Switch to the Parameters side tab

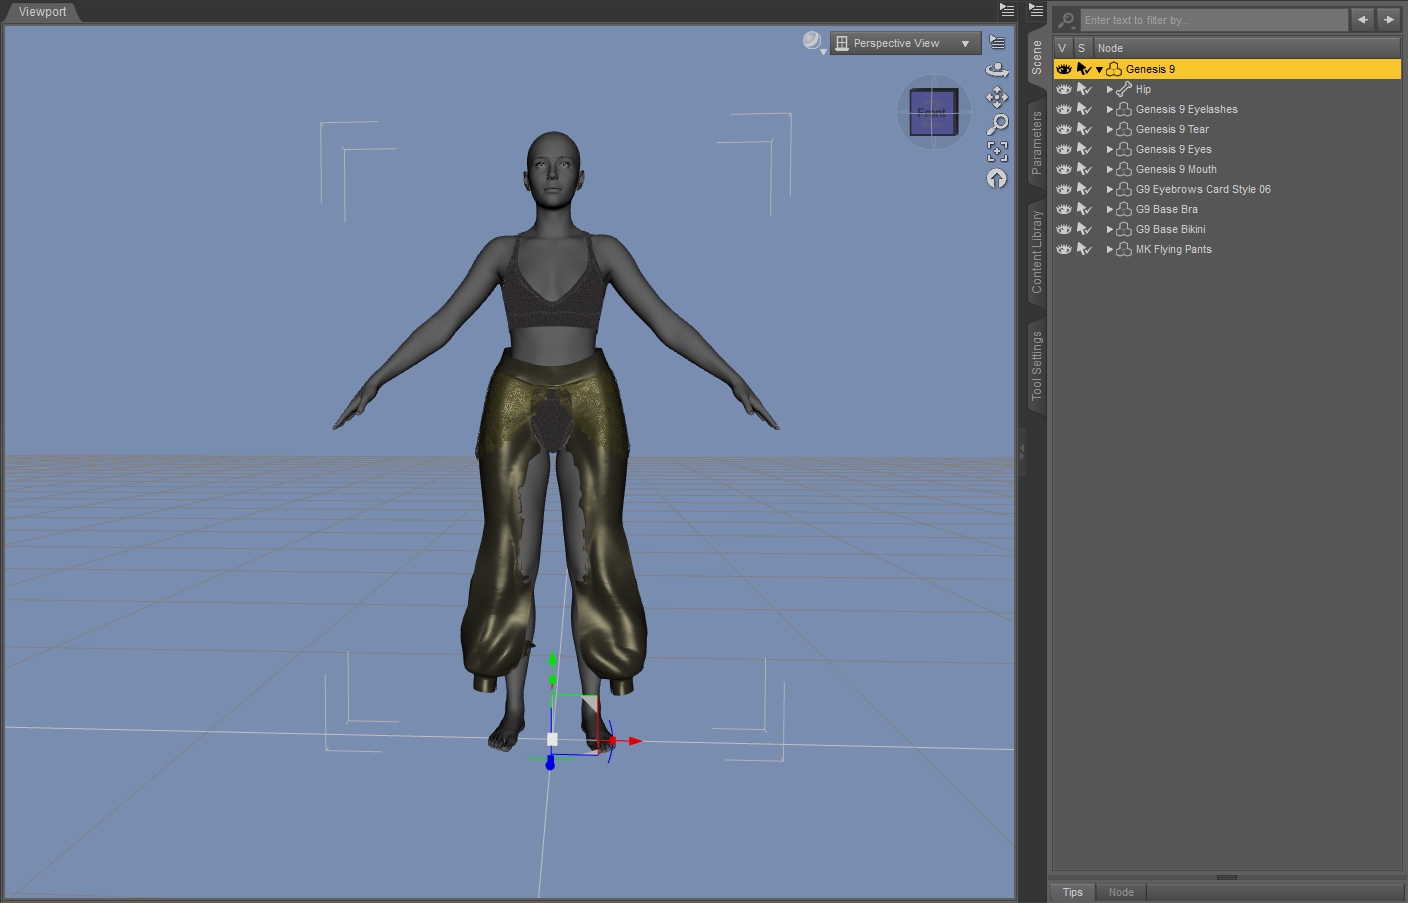point(1037,143)
